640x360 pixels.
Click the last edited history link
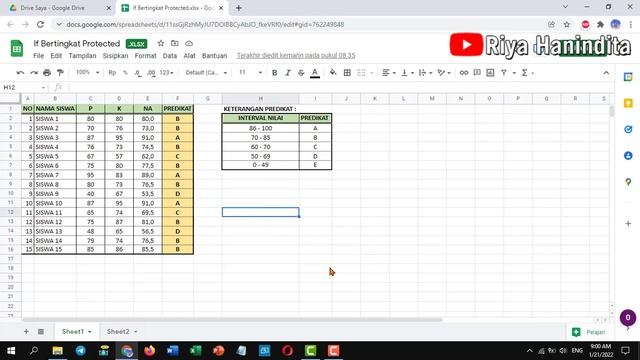point(296,56)
